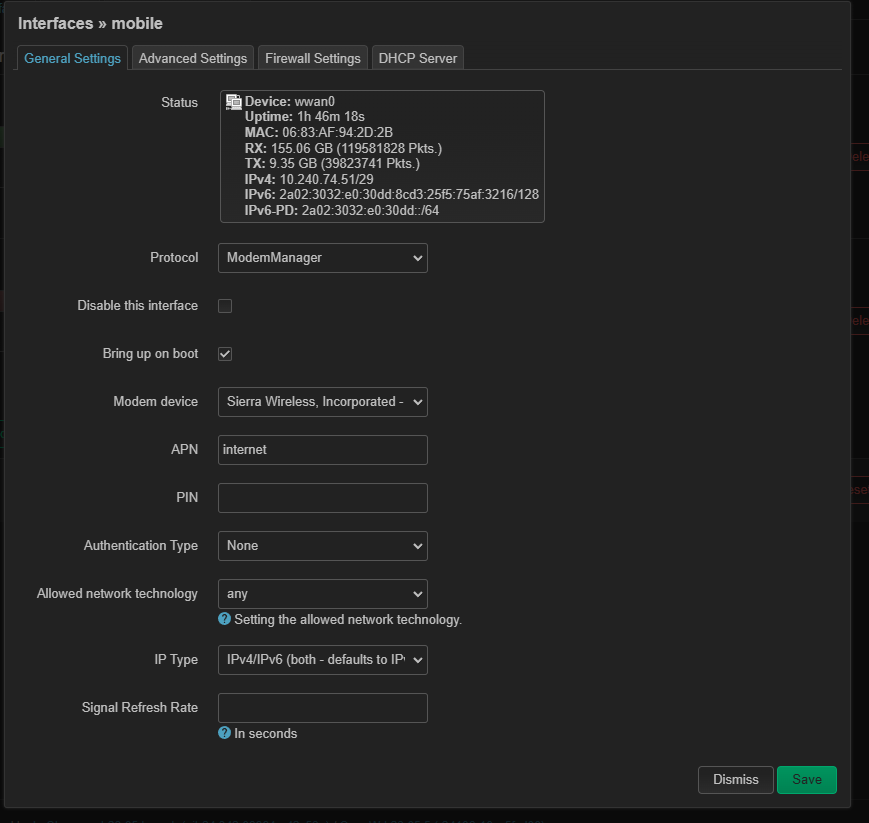Click the help icon for network technology setting
Screen dimensions: 869x823
pyautogui.click(x=224, y=618)
